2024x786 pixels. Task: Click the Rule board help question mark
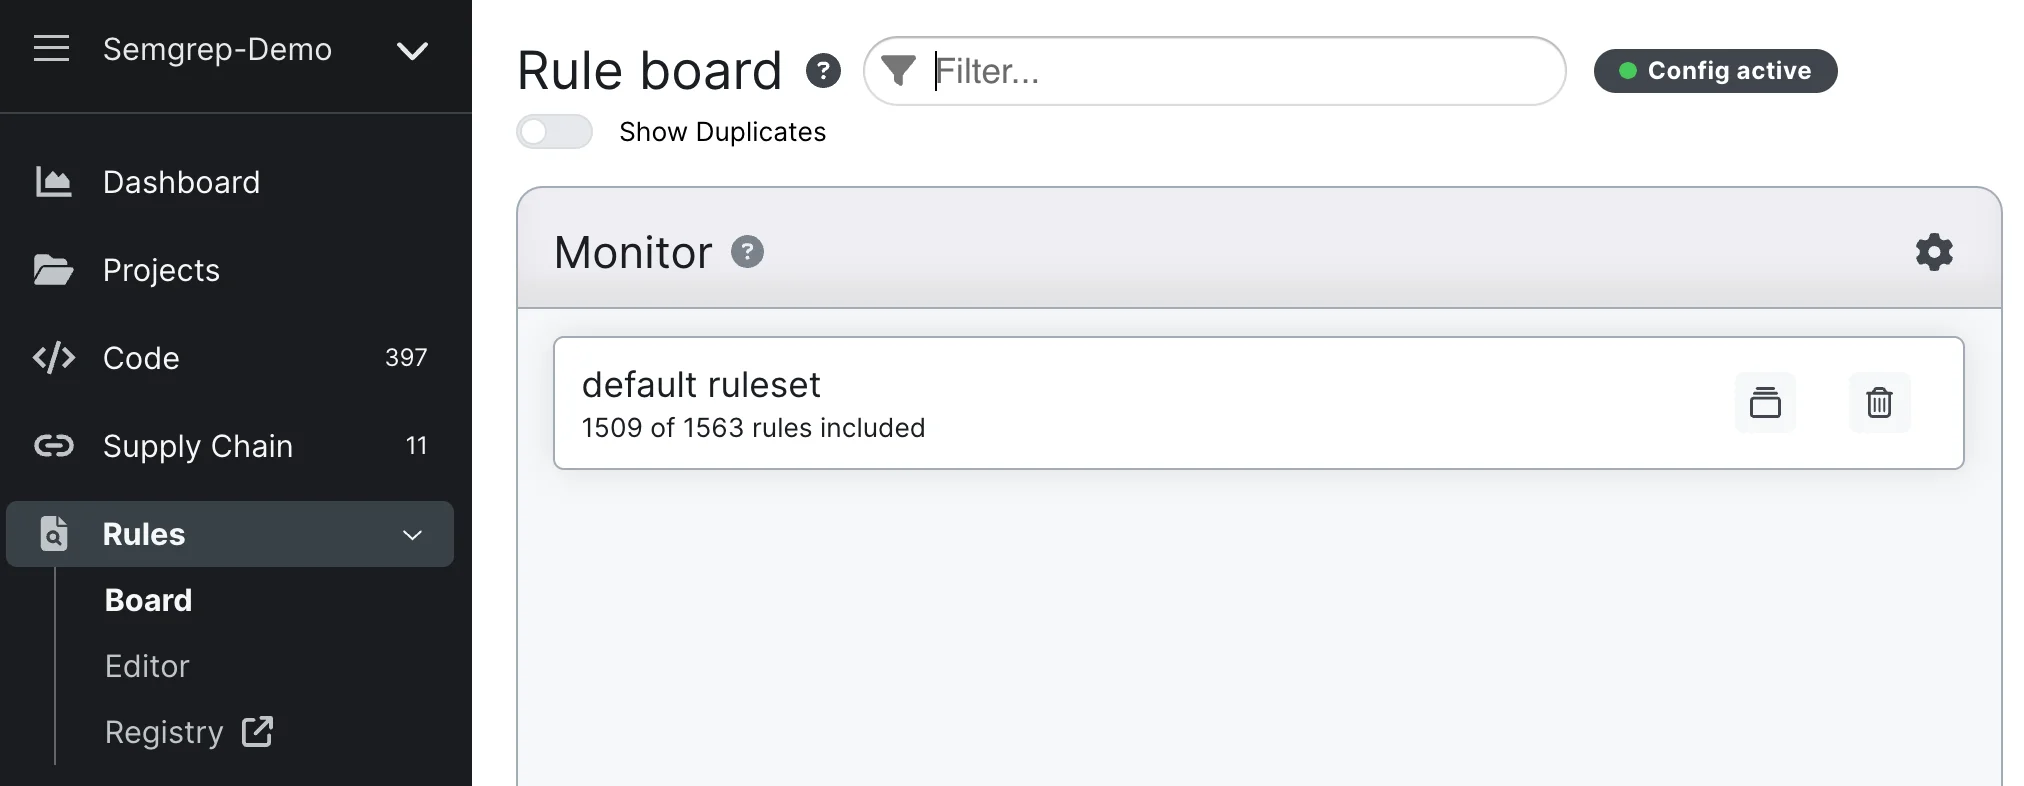823,70
